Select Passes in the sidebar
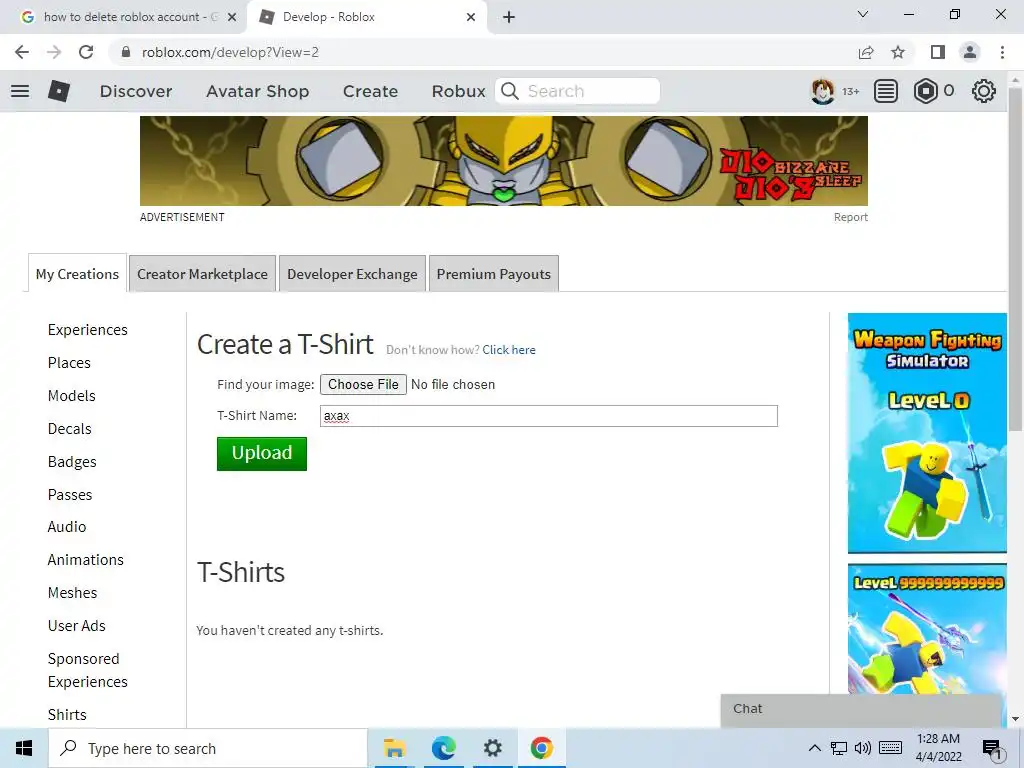Screen dimensions: 1024x768 70,494
